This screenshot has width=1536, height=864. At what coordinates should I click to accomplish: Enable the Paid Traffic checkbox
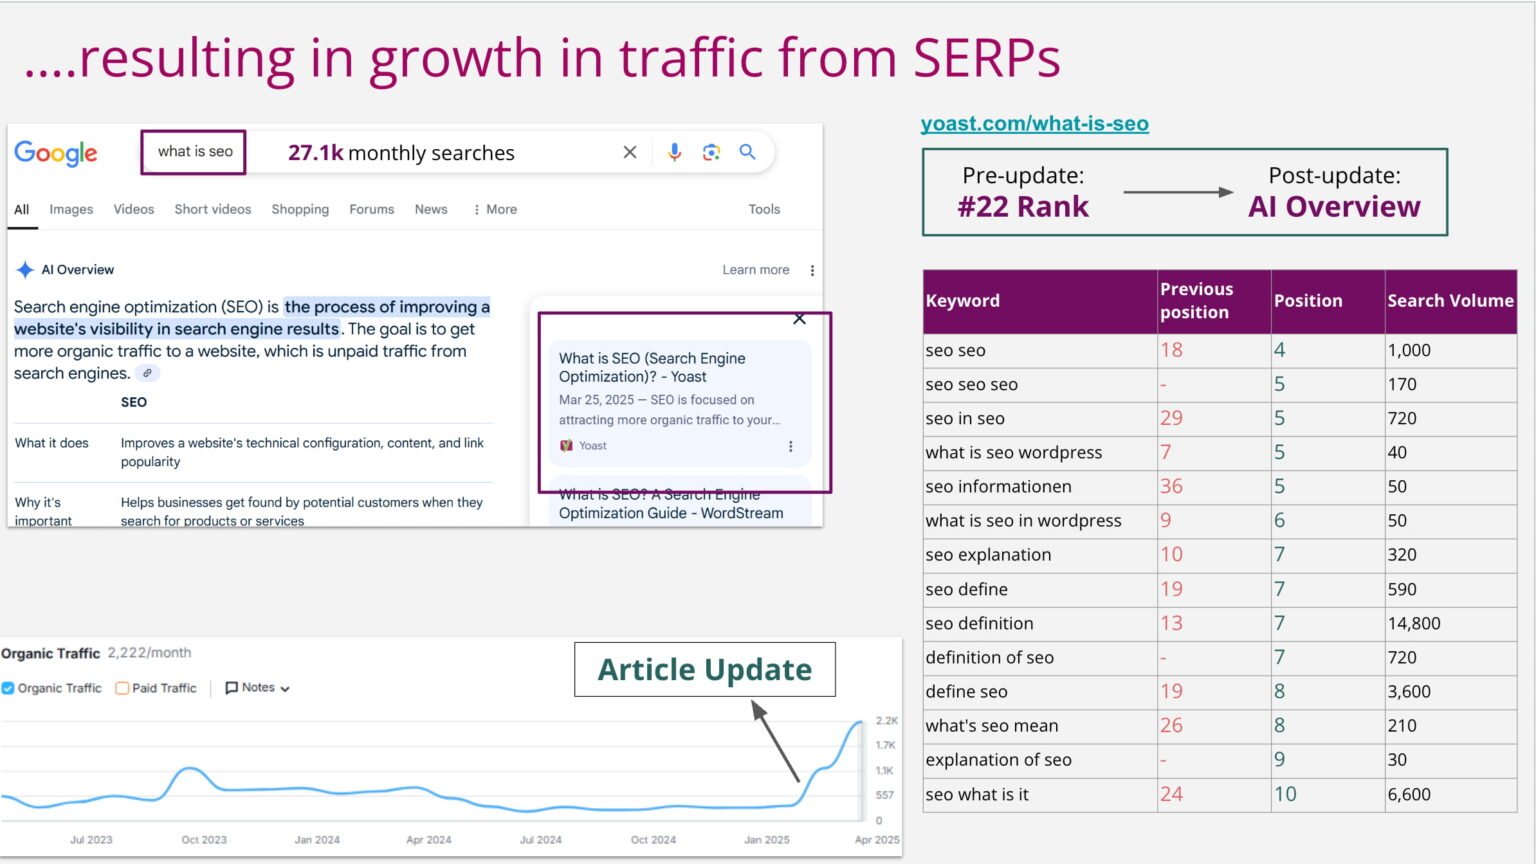[x=122, y=687]
